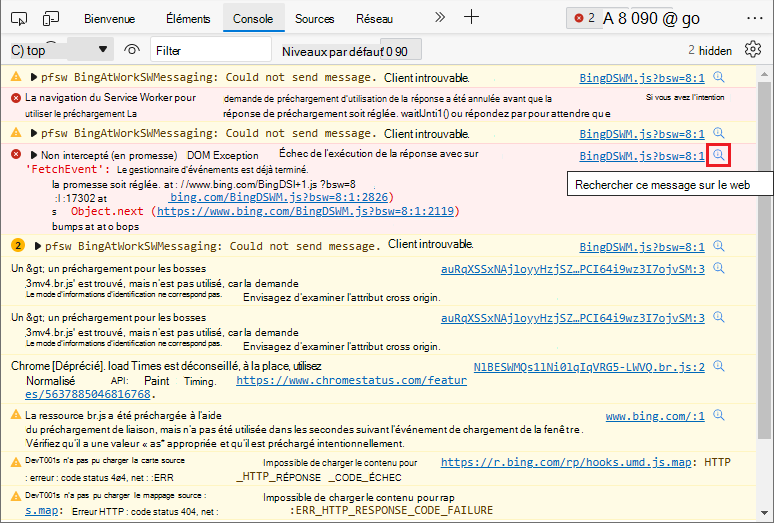The image size is (774, 523).
Task: Open BingDSWM.js link in DOM Exception row
Action: click(x=642, y=156)
